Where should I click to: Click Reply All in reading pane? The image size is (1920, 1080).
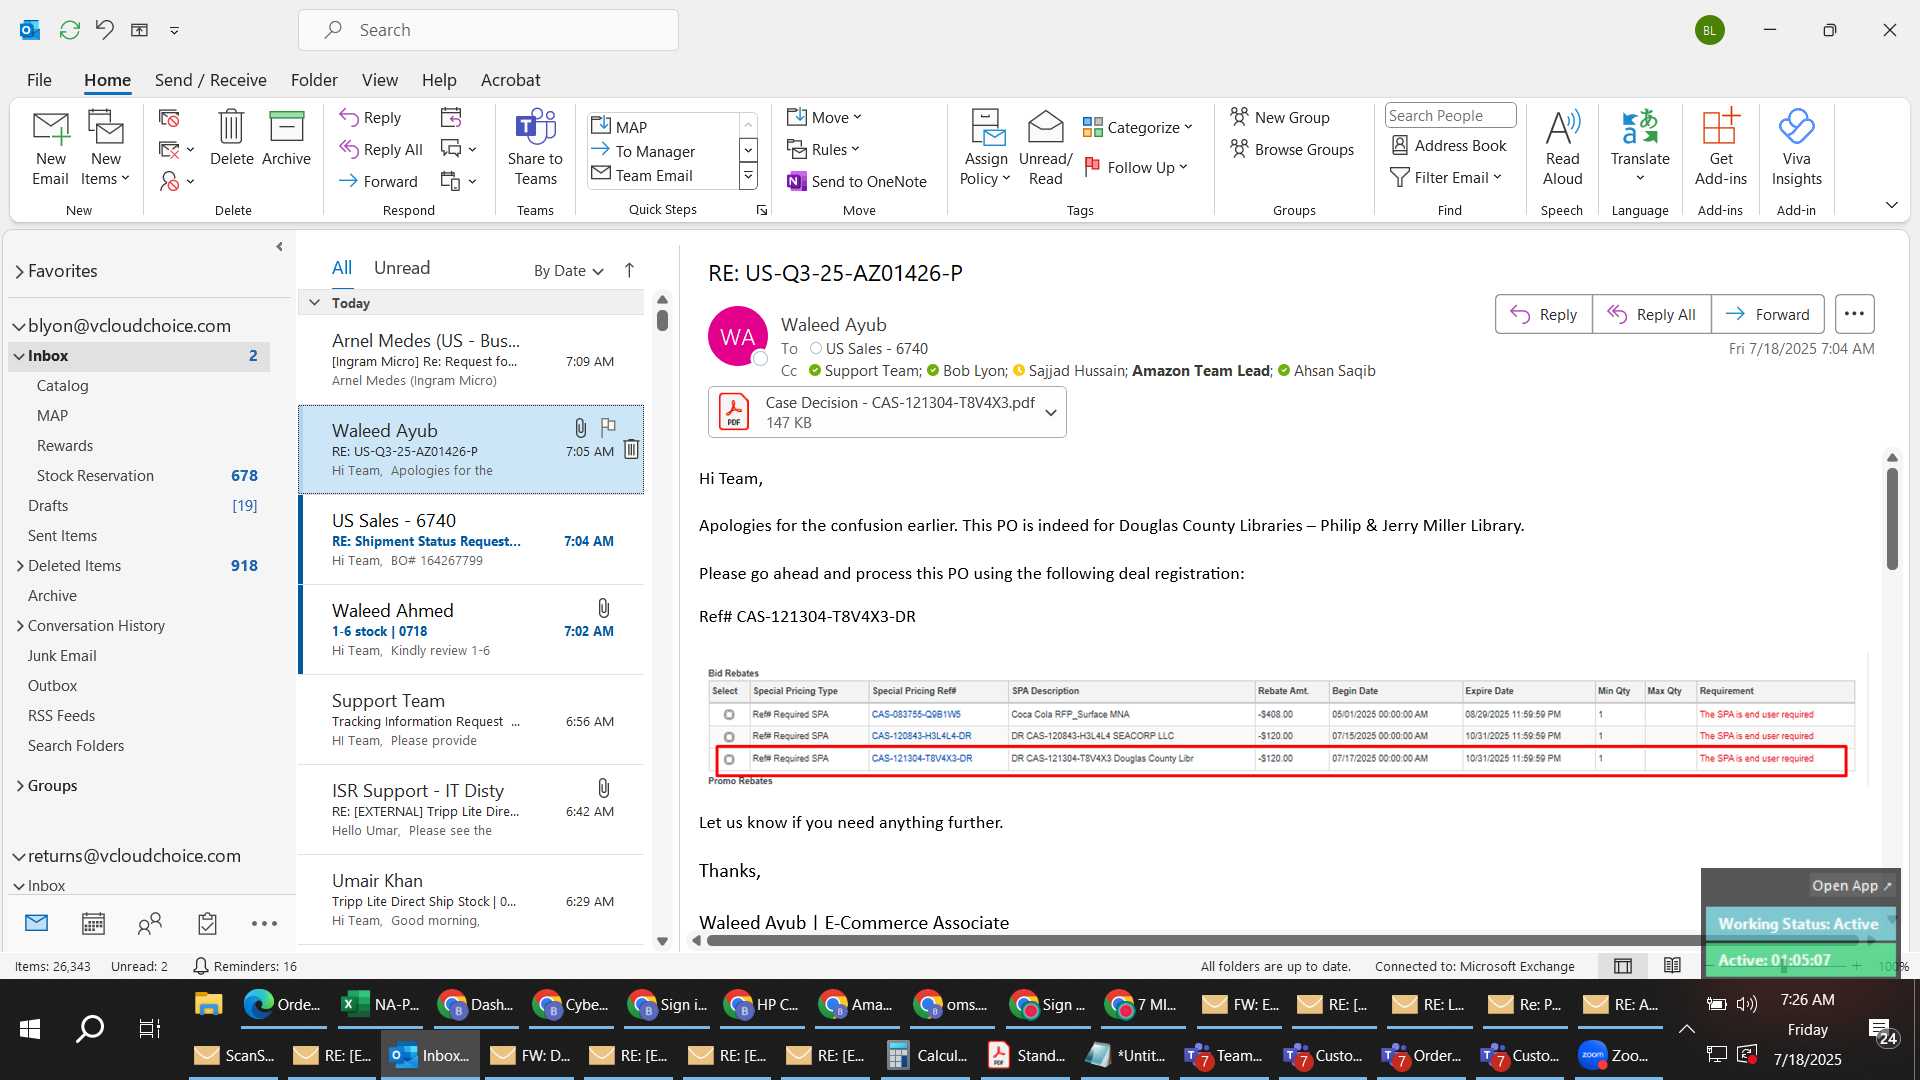tap(1651, 314)
